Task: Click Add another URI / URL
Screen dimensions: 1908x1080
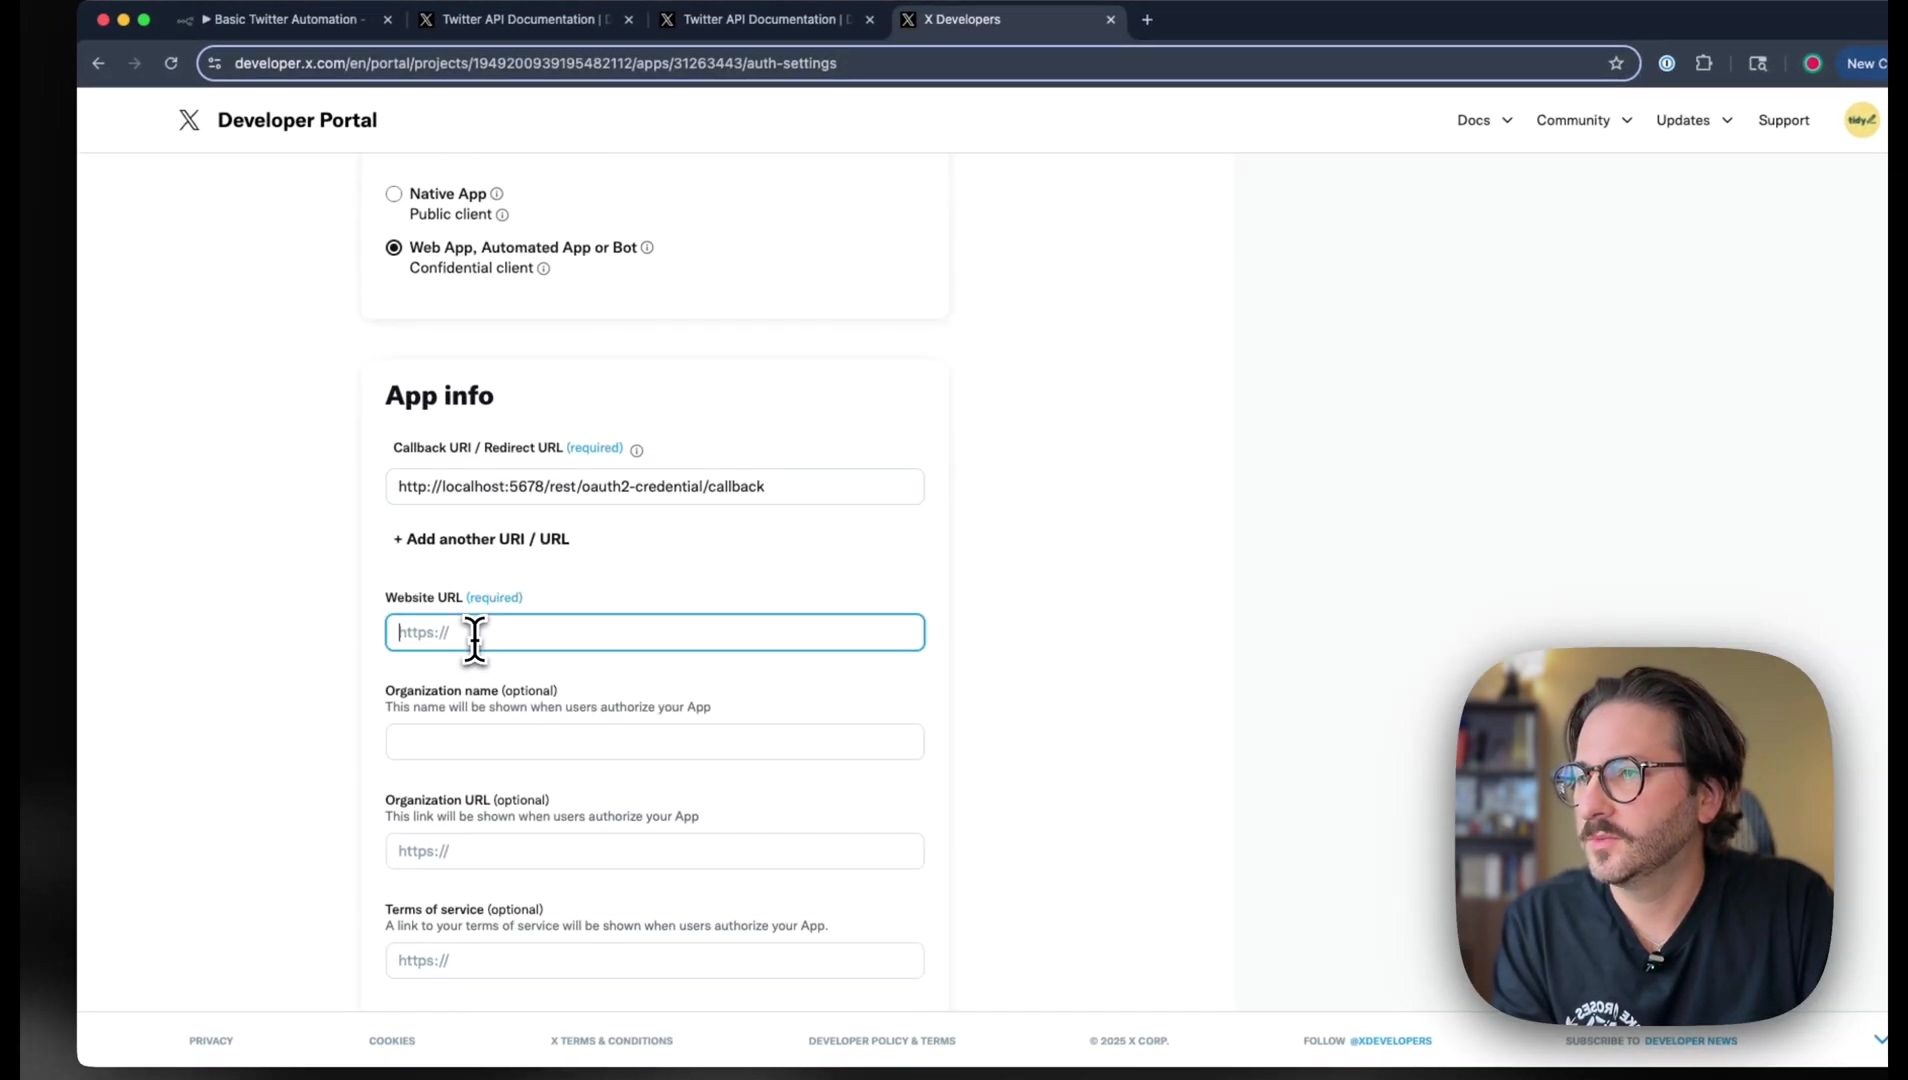Action: point(481,539)
